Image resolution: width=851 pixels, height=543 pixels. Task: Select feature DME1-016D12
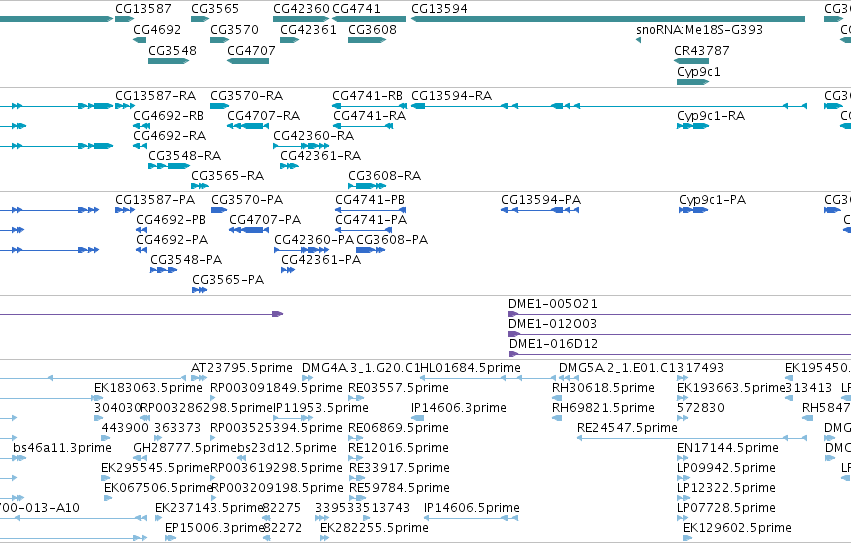pyautogui.click(x=680, y=355)
